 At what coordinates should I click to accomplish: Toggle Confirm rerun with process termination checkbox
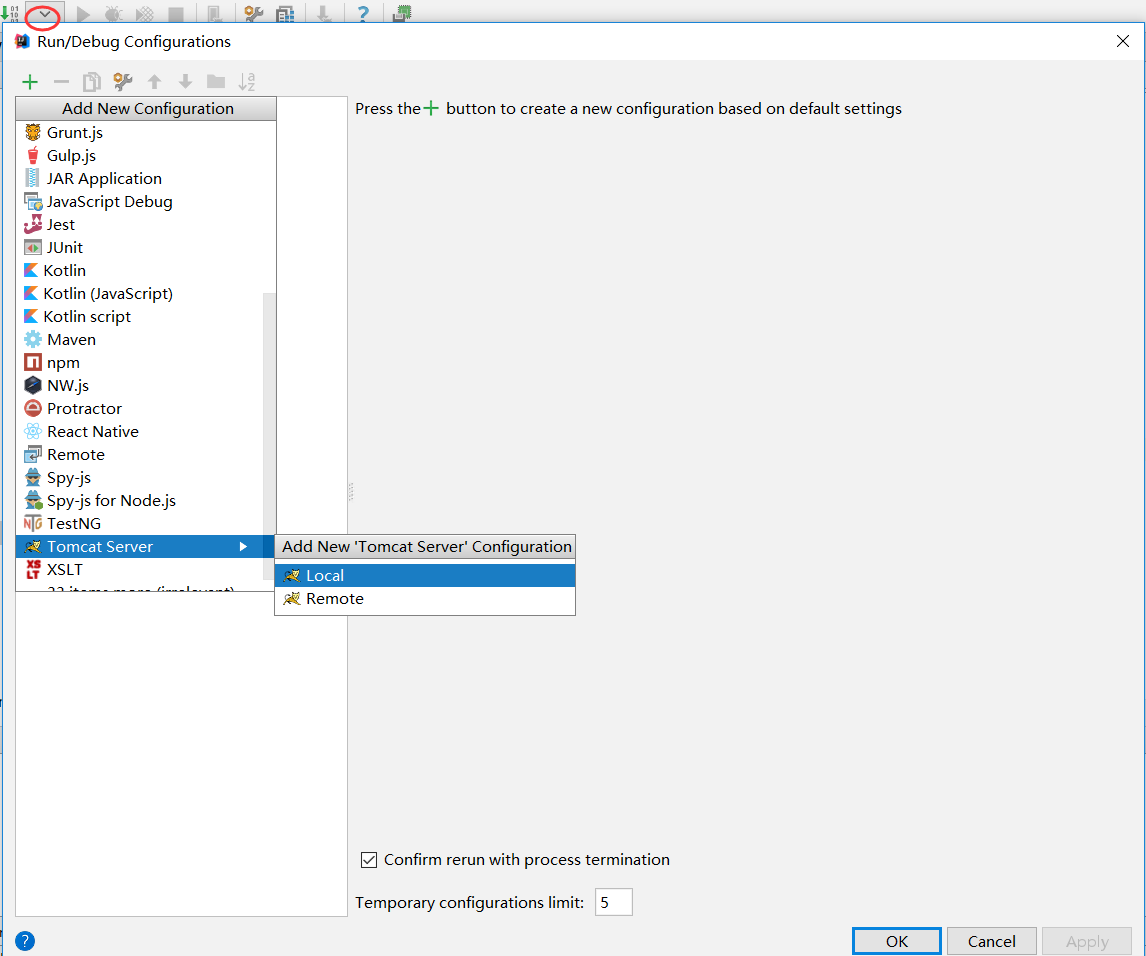click(369, 860)
